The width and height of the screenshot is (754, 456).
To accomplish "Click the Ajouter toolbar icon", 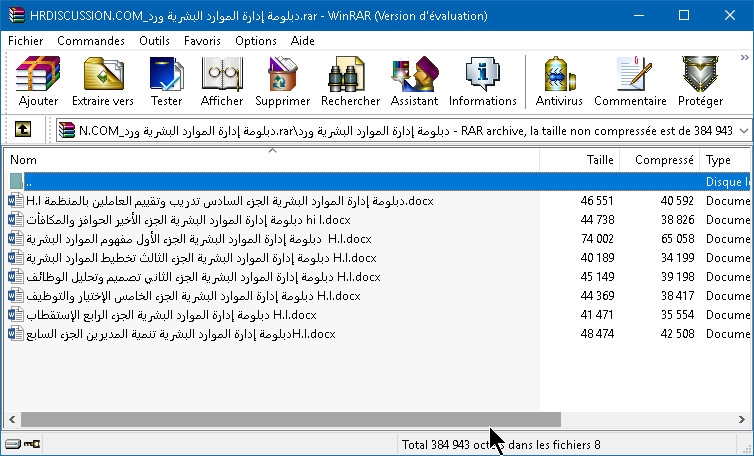I will 38,81.
